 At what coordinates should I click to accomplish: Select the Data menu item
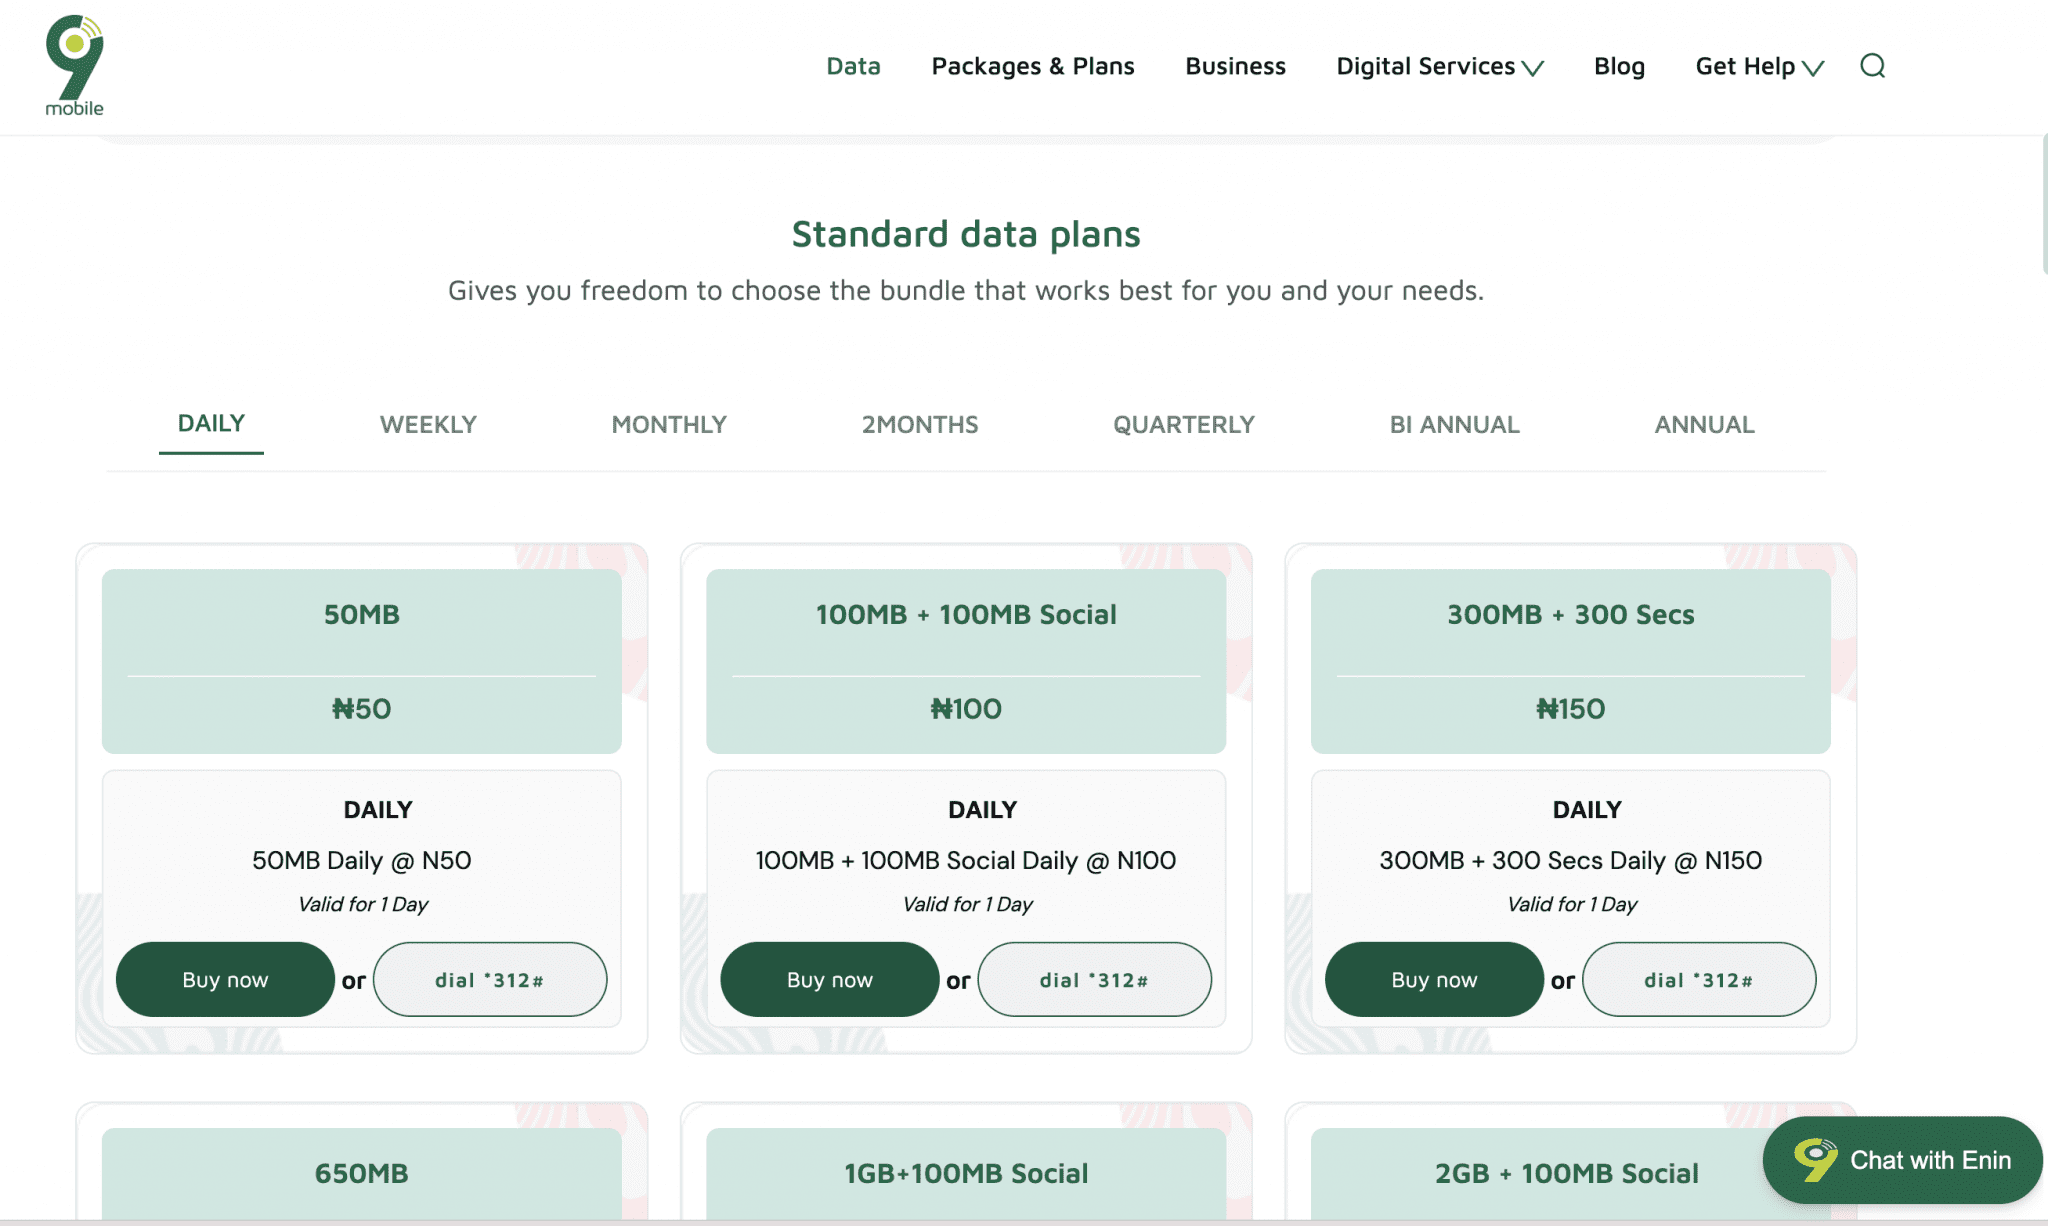tap(853, 66)
